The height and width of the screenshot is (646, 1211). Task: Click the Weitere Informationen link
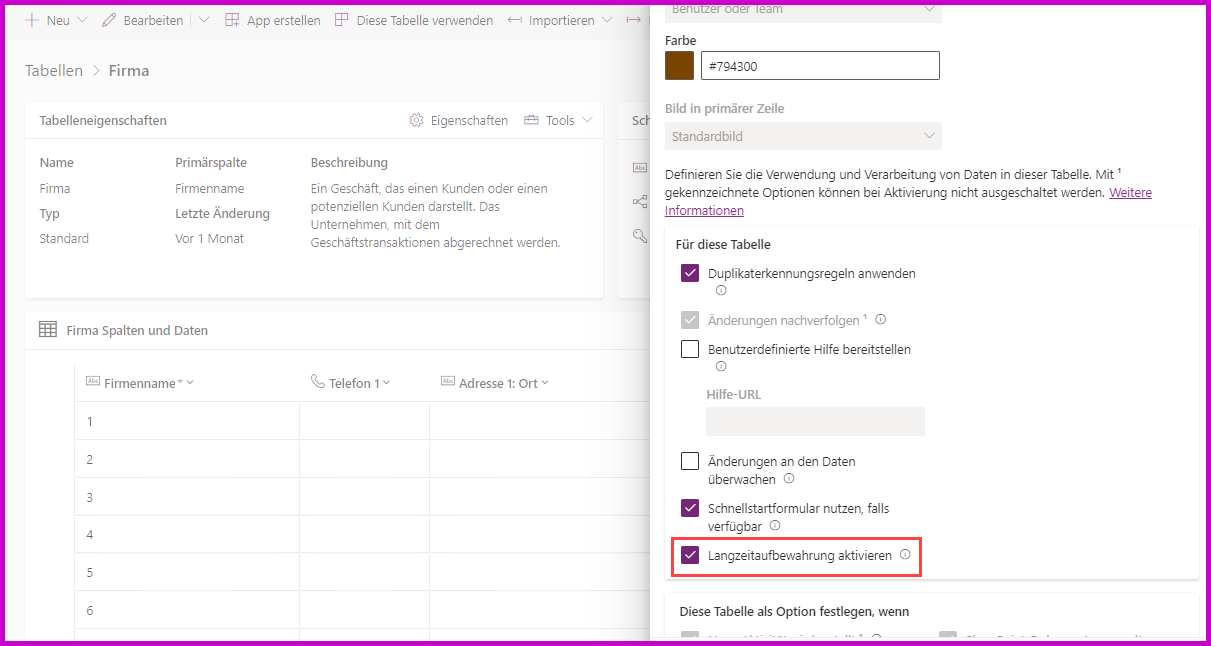[x=1129, y=192]
